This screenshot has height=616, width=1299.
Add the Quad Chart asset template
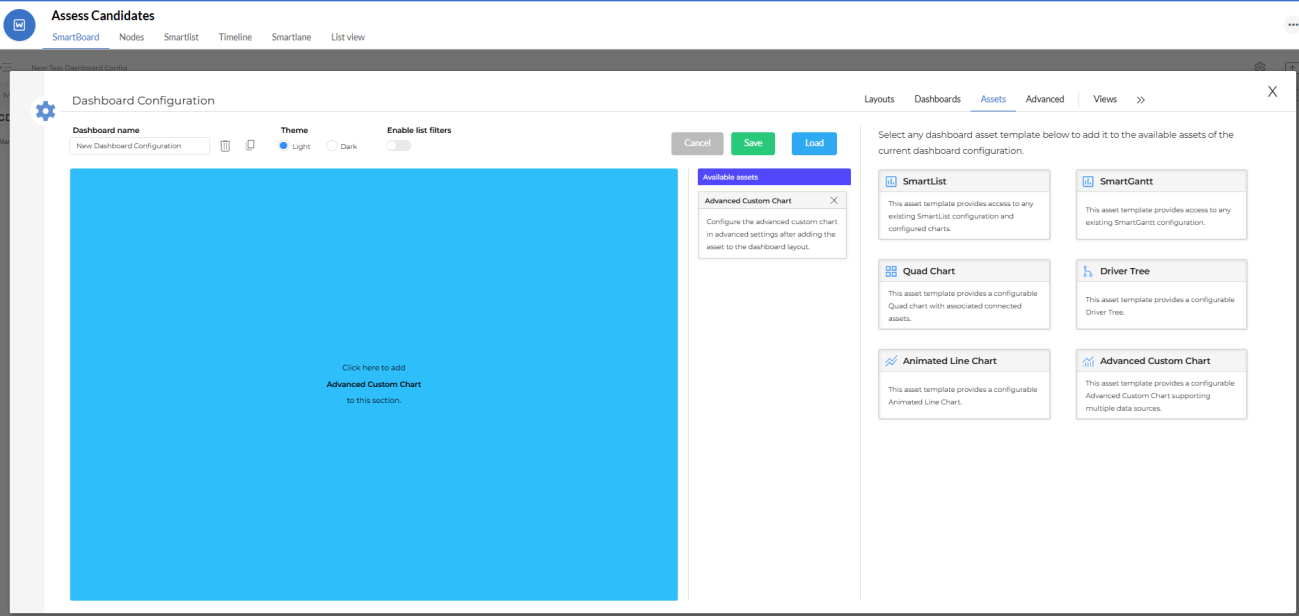pyautogui.click(x=964, y=294)
